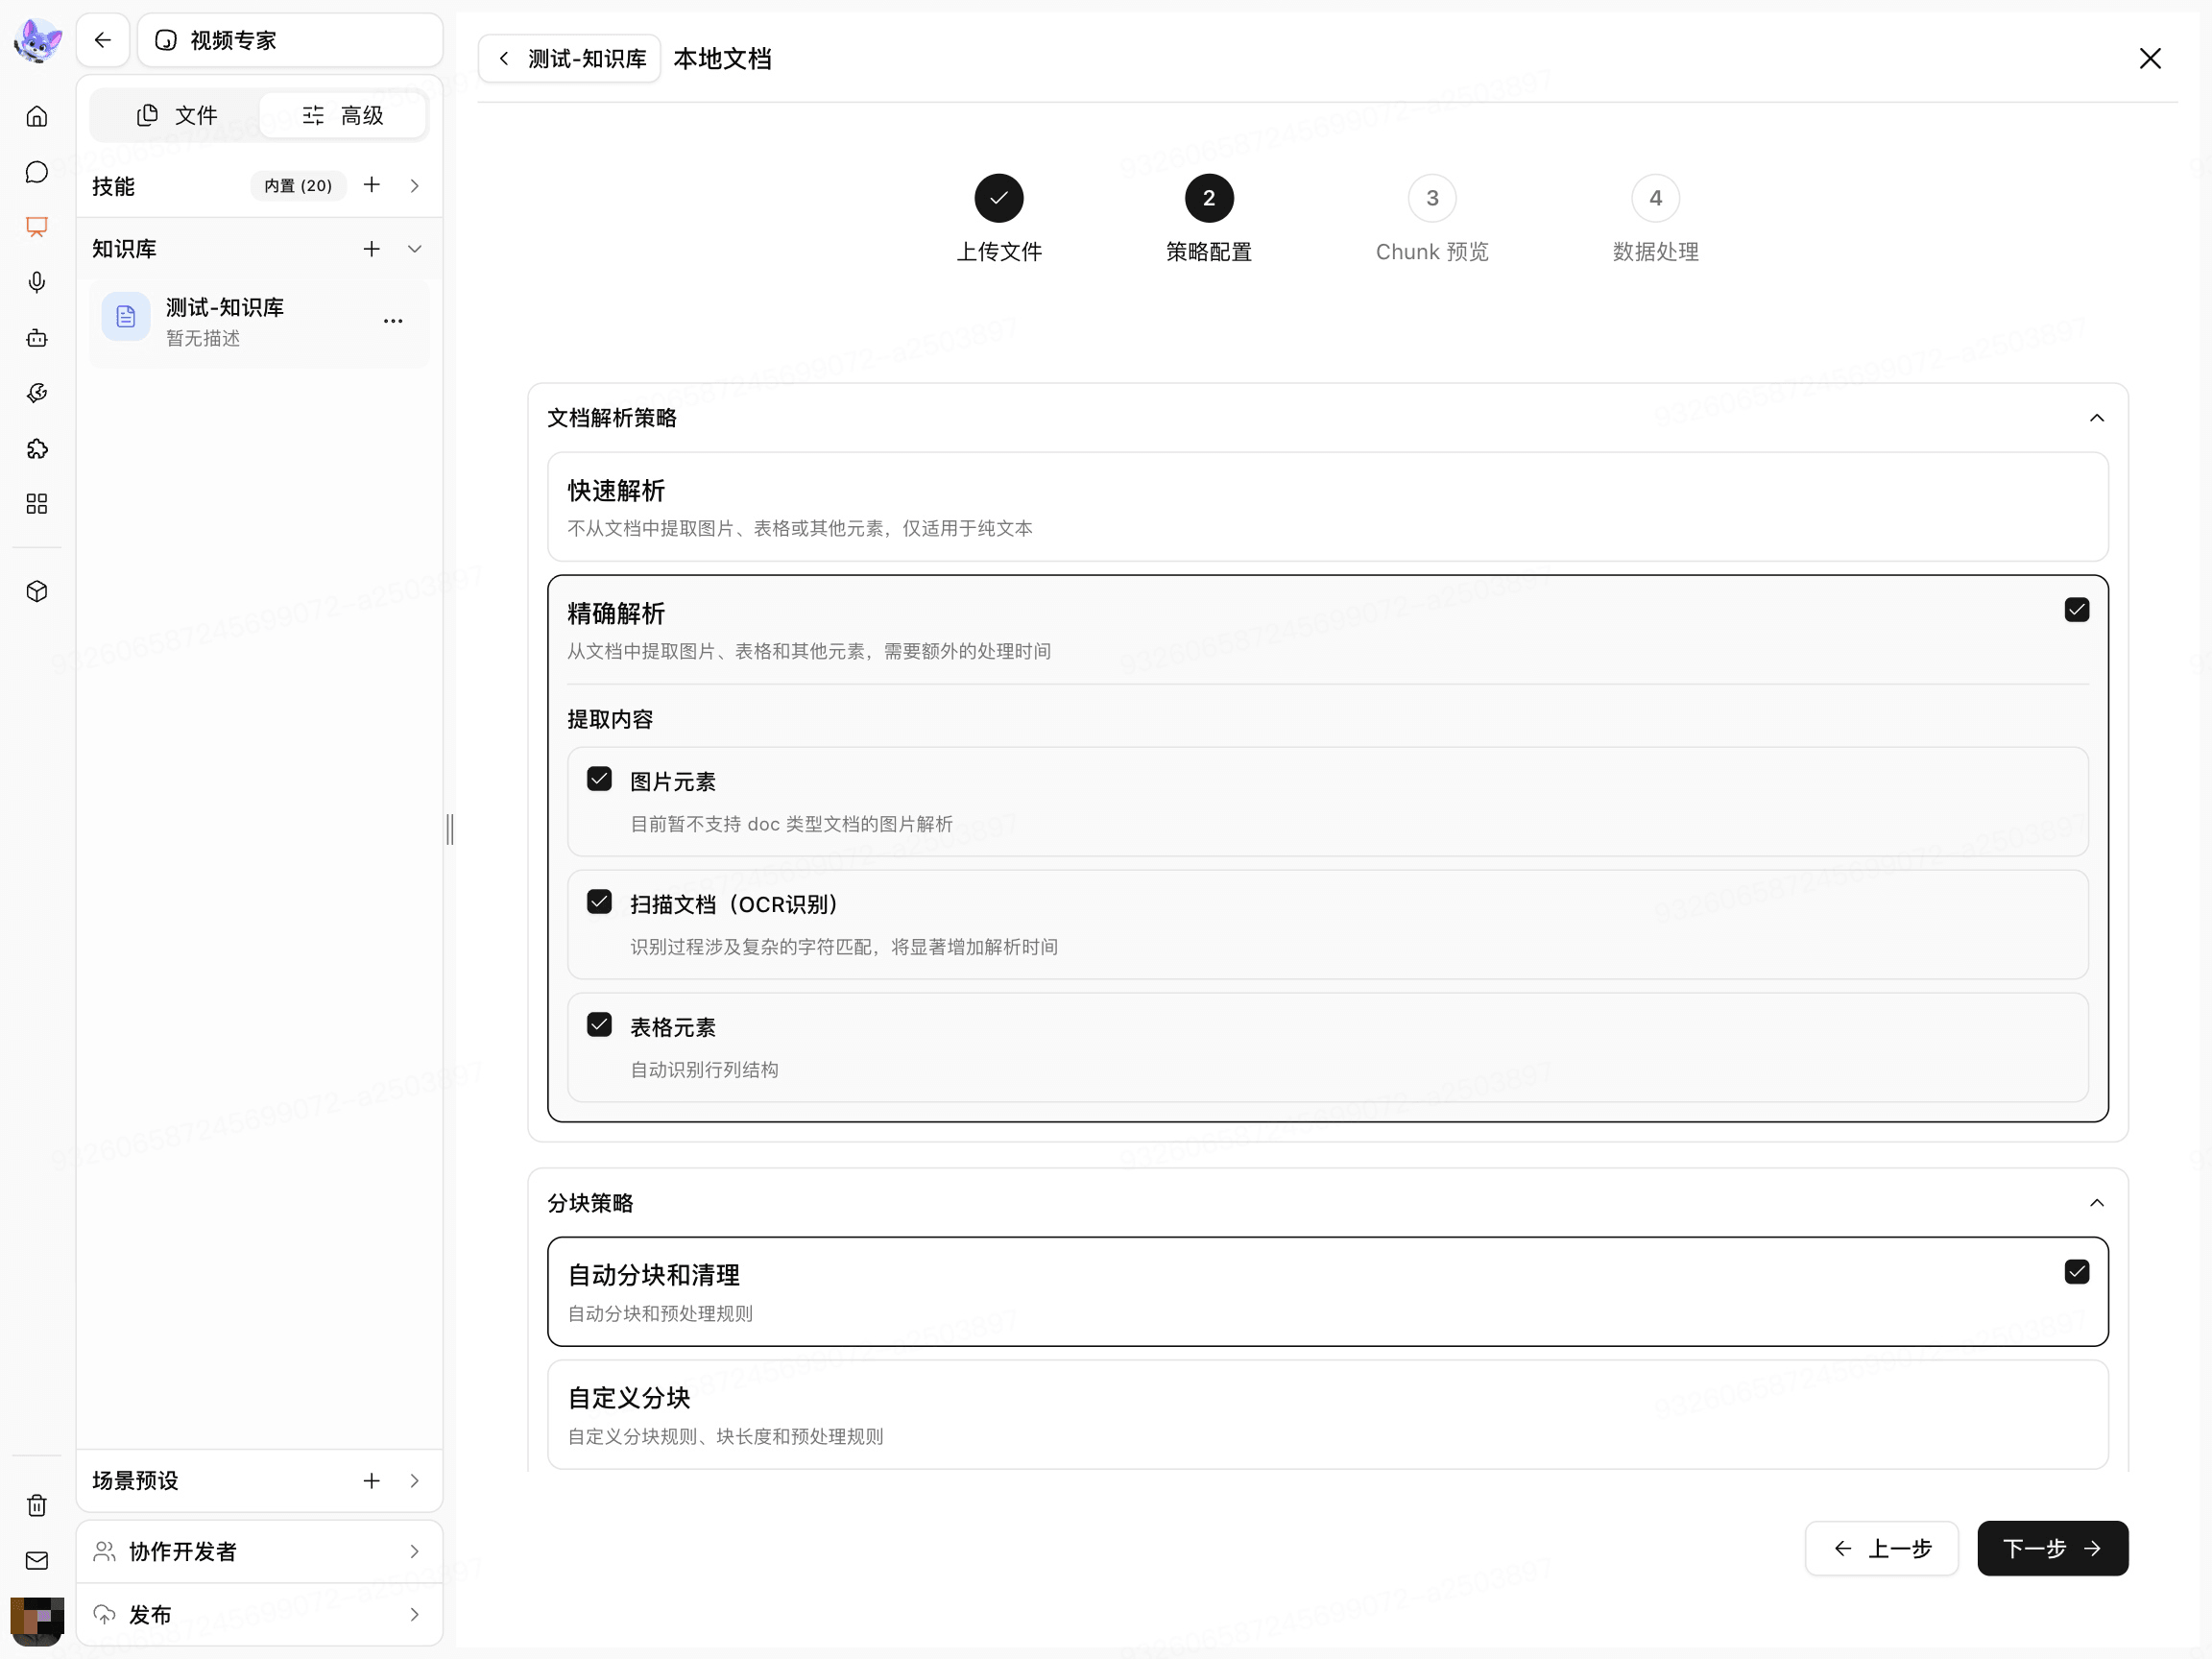Go back to 测试-知识库 breadcrumb button
Viewport: 2212px width, 1659px height.
click(x=569, y=59)
